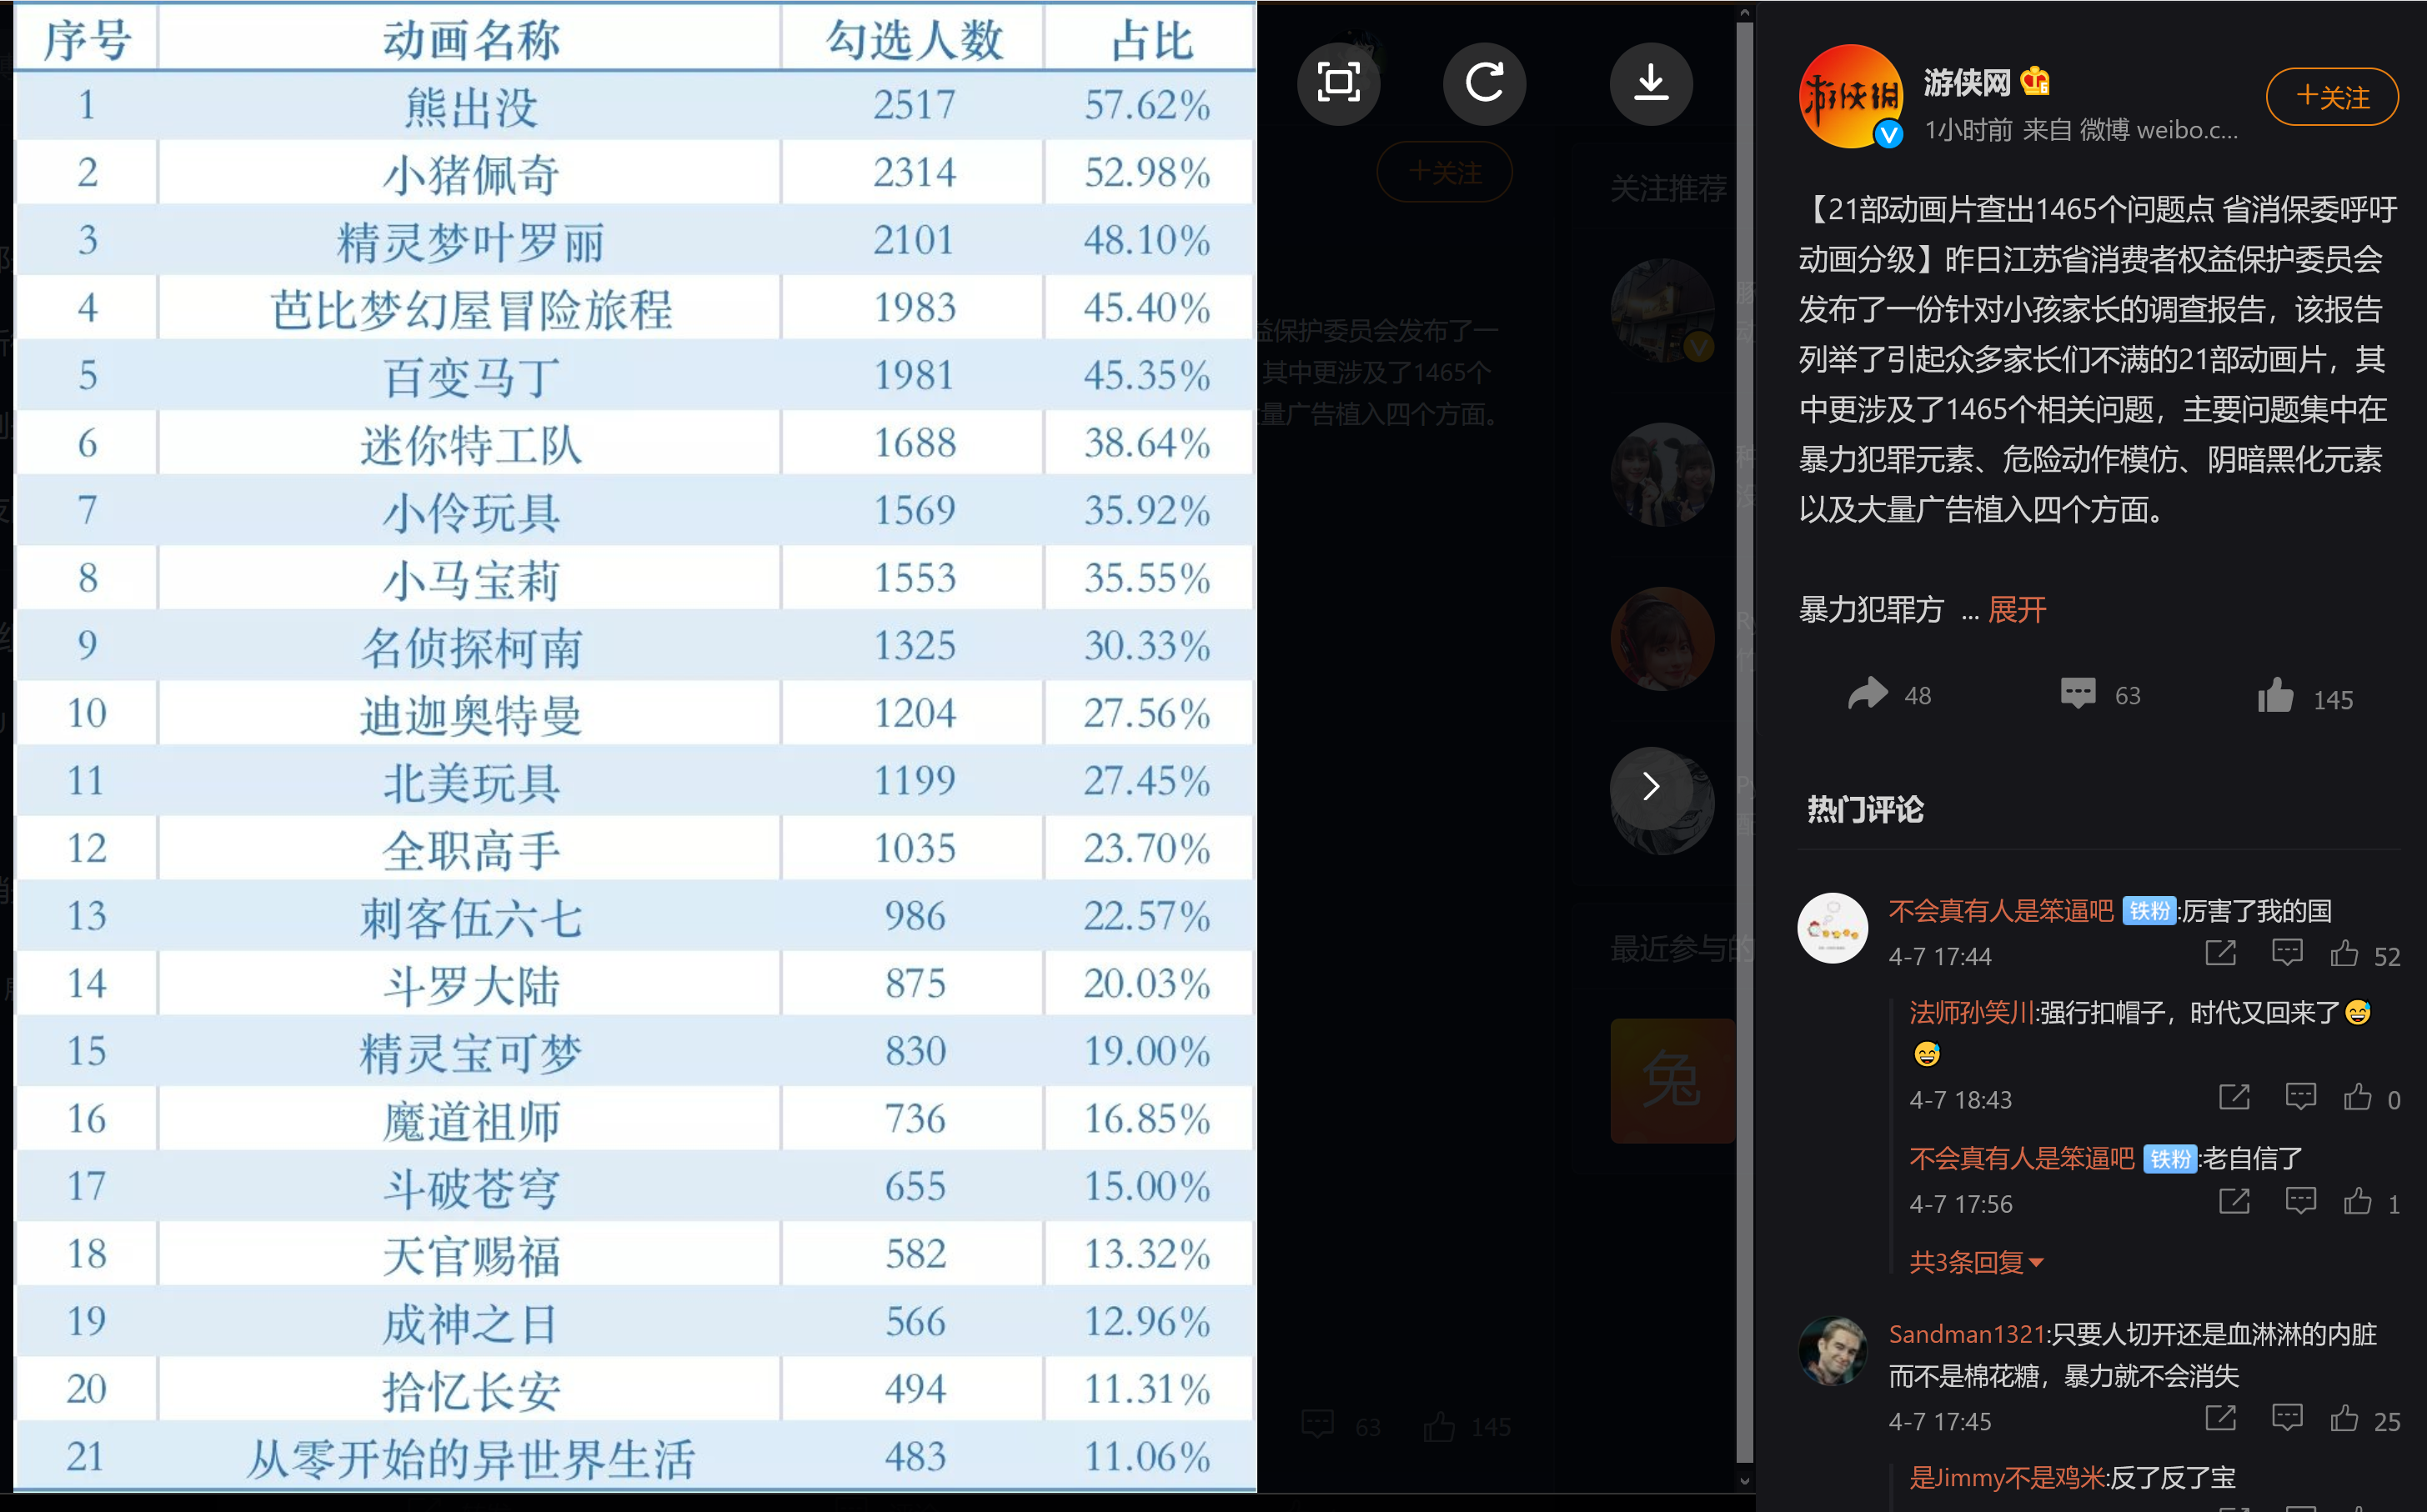Screen dimensions: 2427x1512
Task: Open the avatar of commenter 不会真有人是笨逼吧
Action: coord(1832,928)
